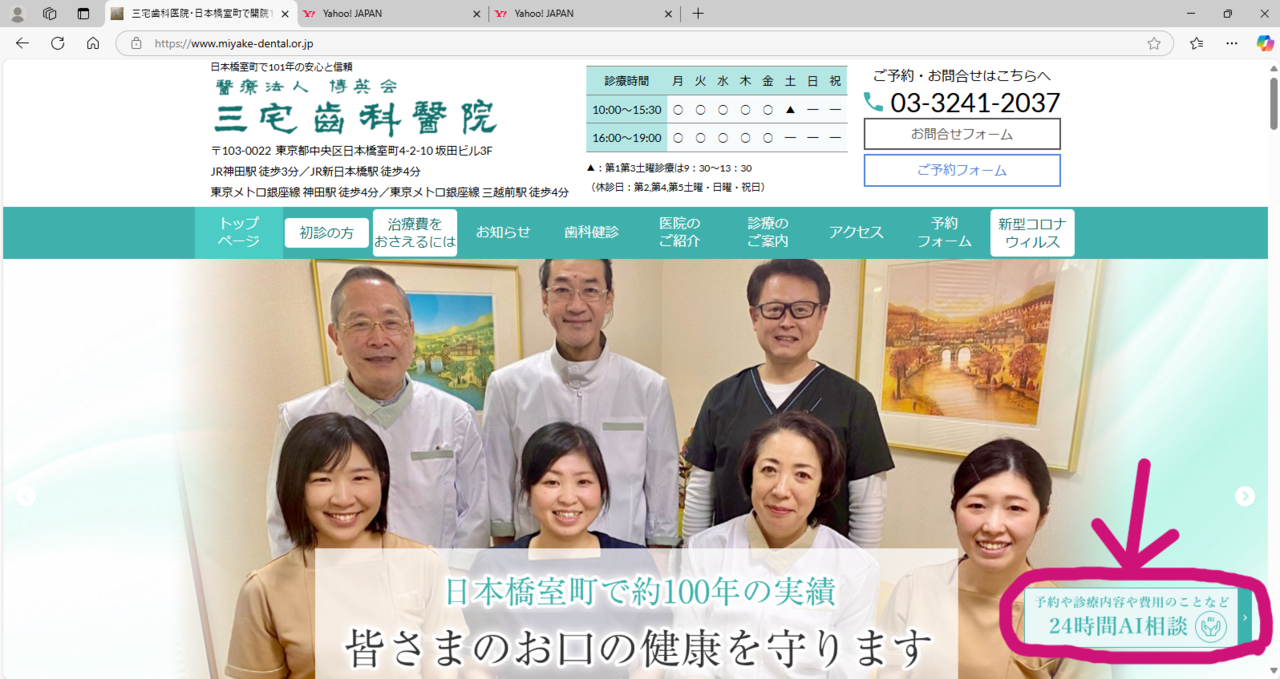Show next slide with right arrow
Screen dimensions: 1280x679
click(1244, 496)
